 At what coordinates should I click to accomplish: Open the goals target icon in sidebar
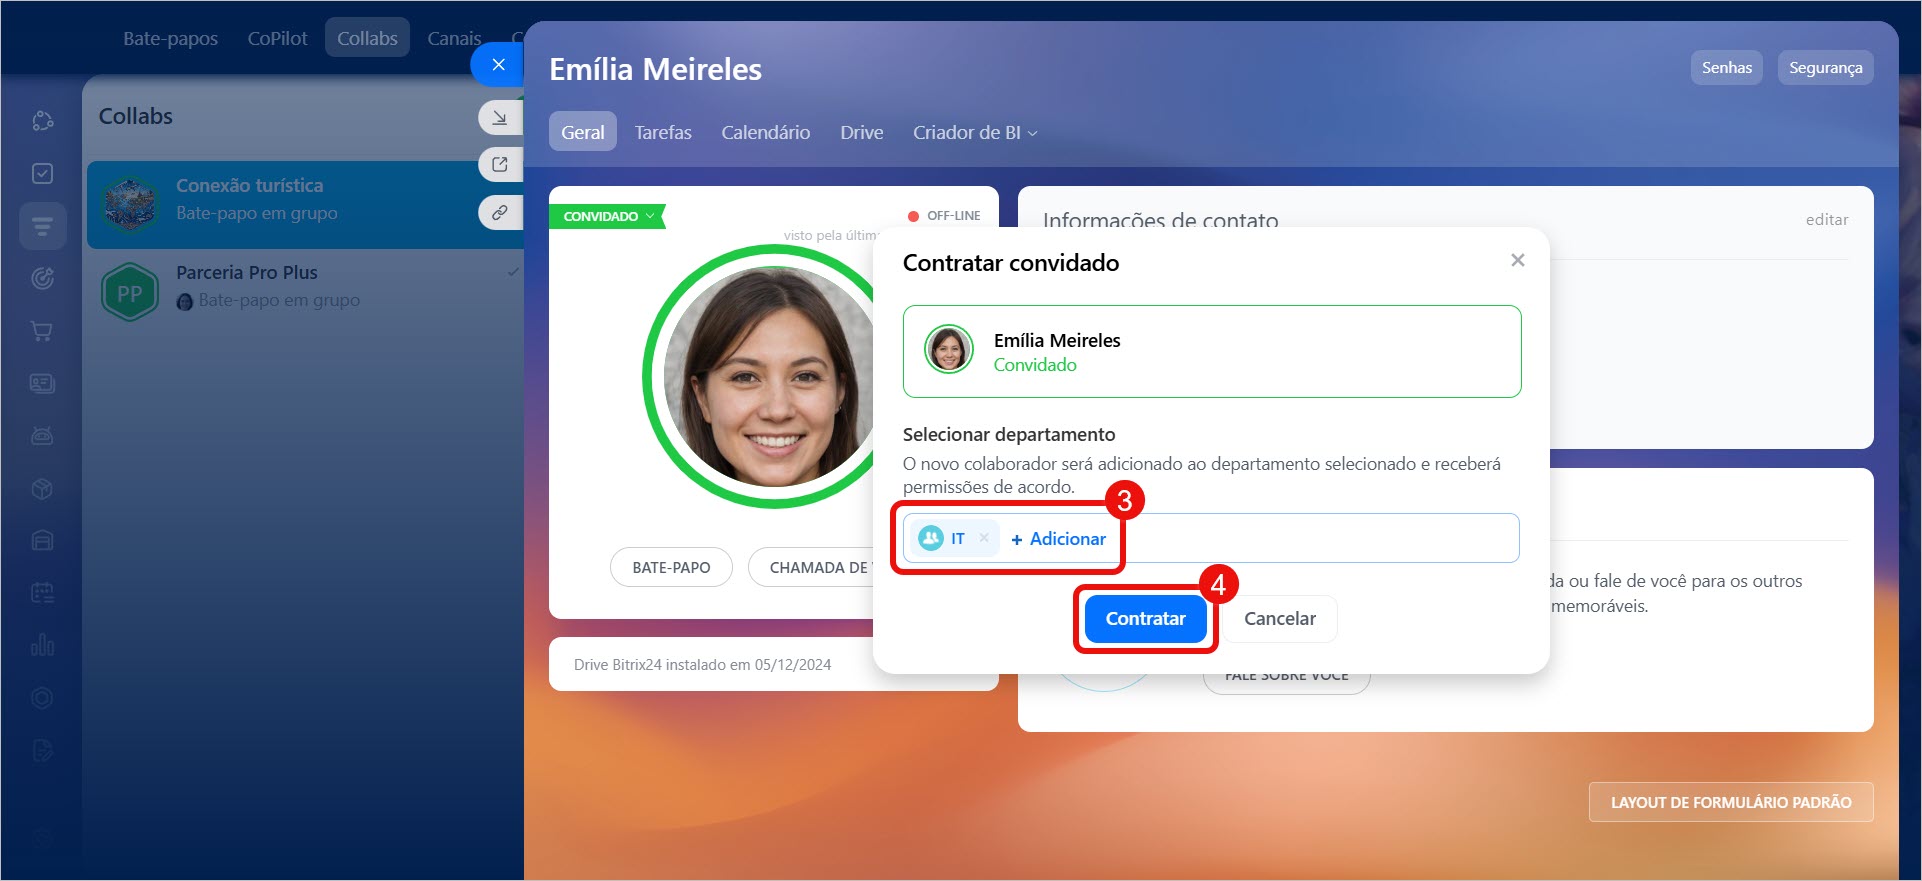[x=42, y=278]
